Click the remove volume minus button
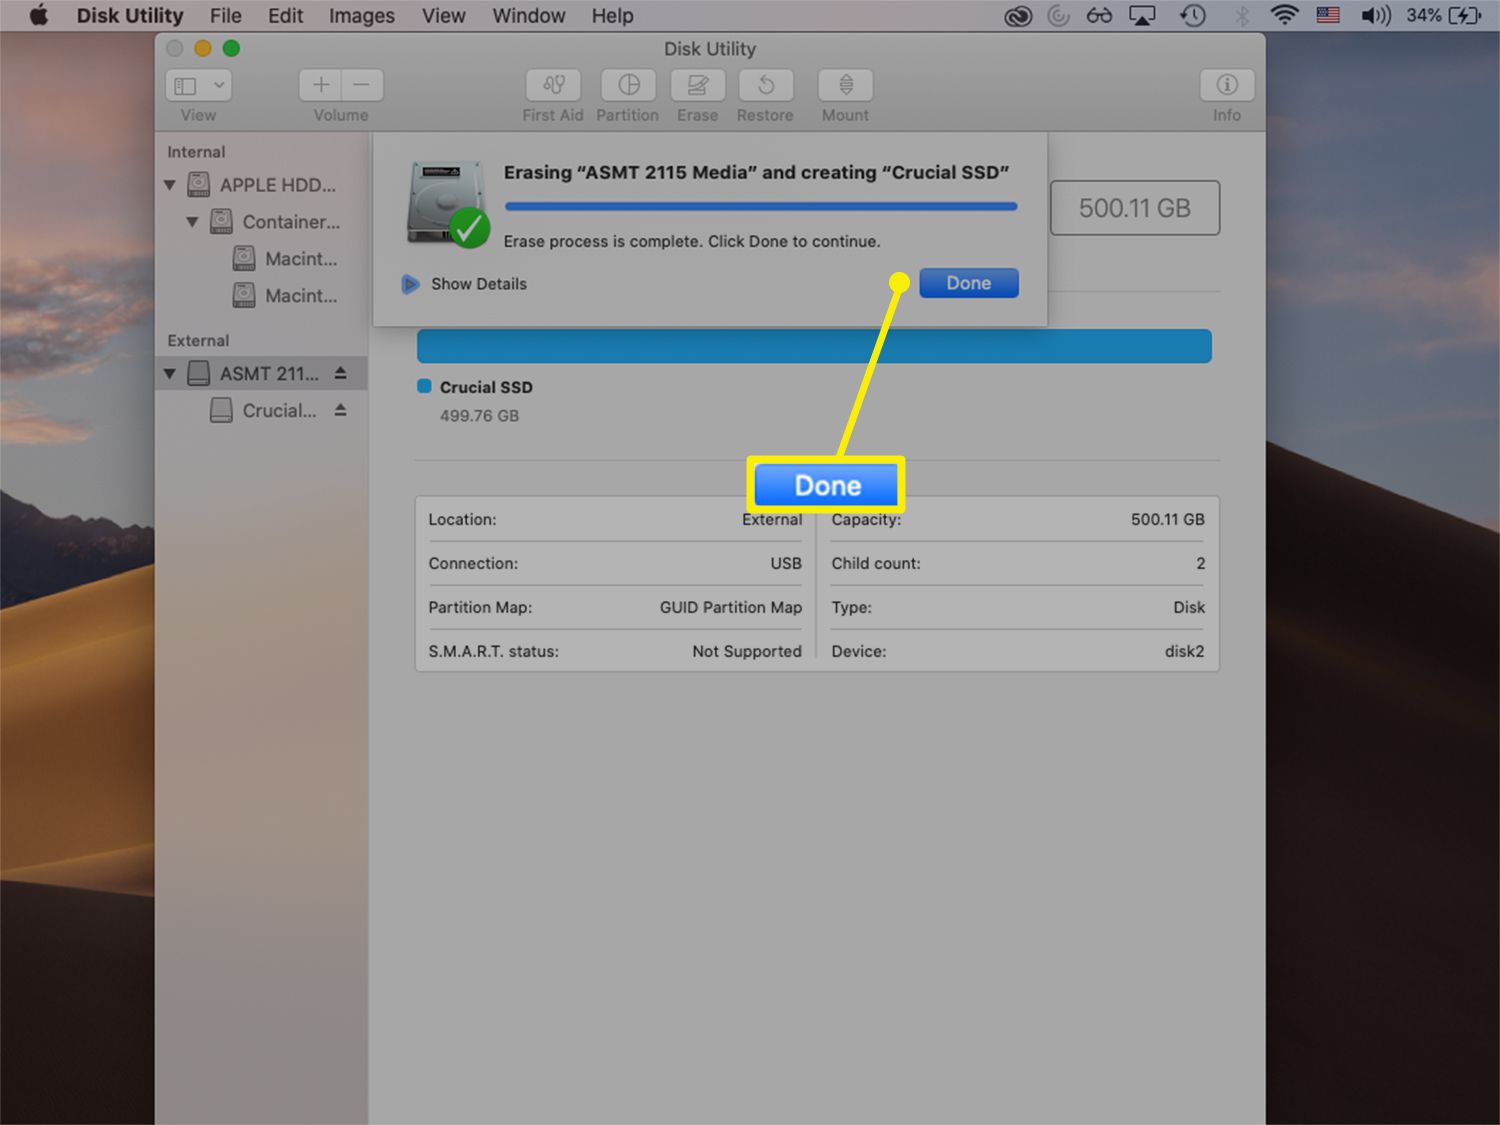The width and height of the screenshot is (1500, 1125). pyautogui.click(x=362, y=85)
